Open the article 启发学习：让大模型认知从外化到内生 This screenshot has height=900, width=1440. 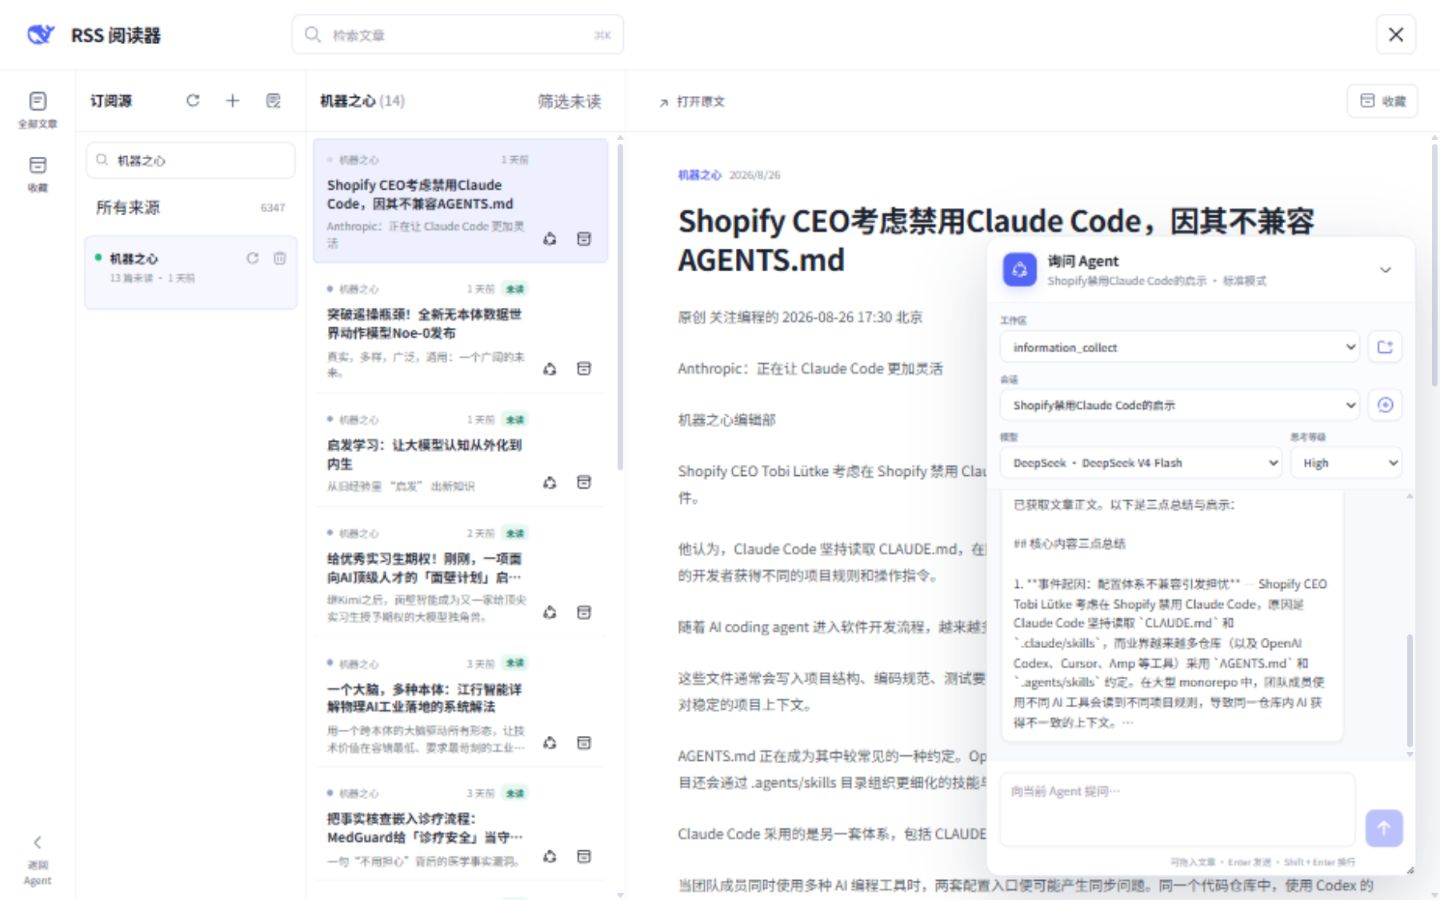(424, 454)
